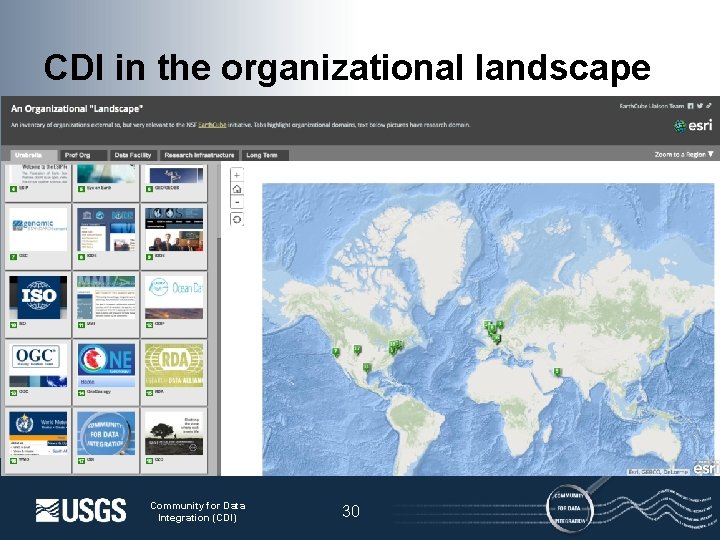Click the green number 12 badge under Ocean Data

[x=149, y=325]
